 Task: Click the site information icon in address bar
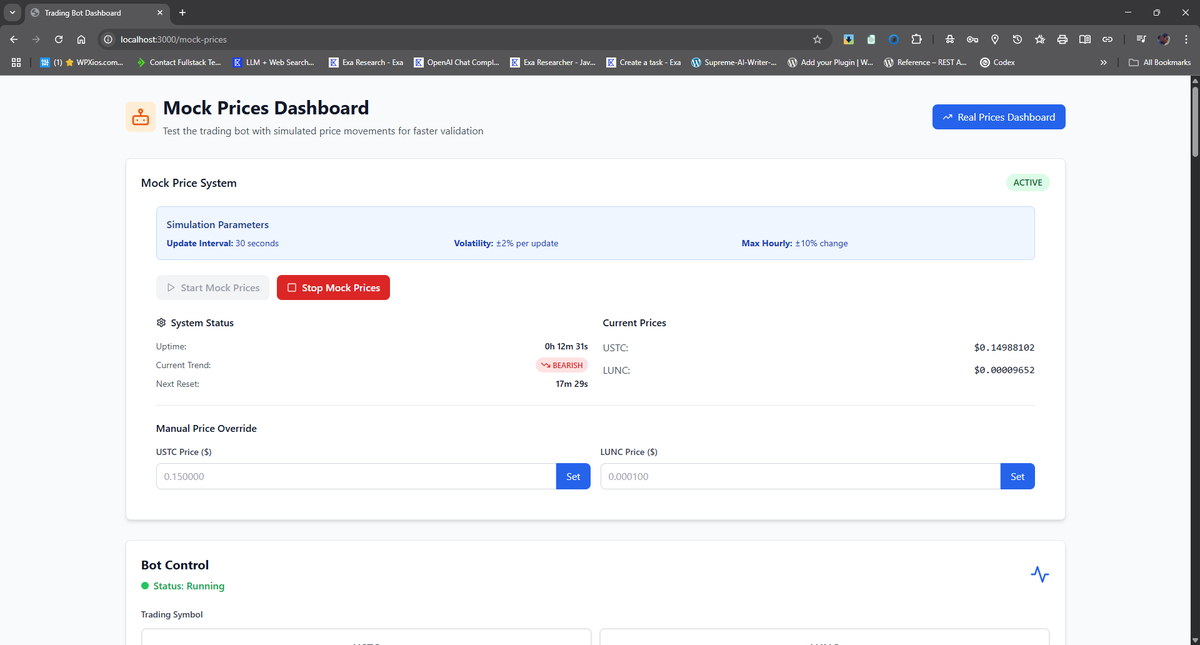tap(108, 39)
